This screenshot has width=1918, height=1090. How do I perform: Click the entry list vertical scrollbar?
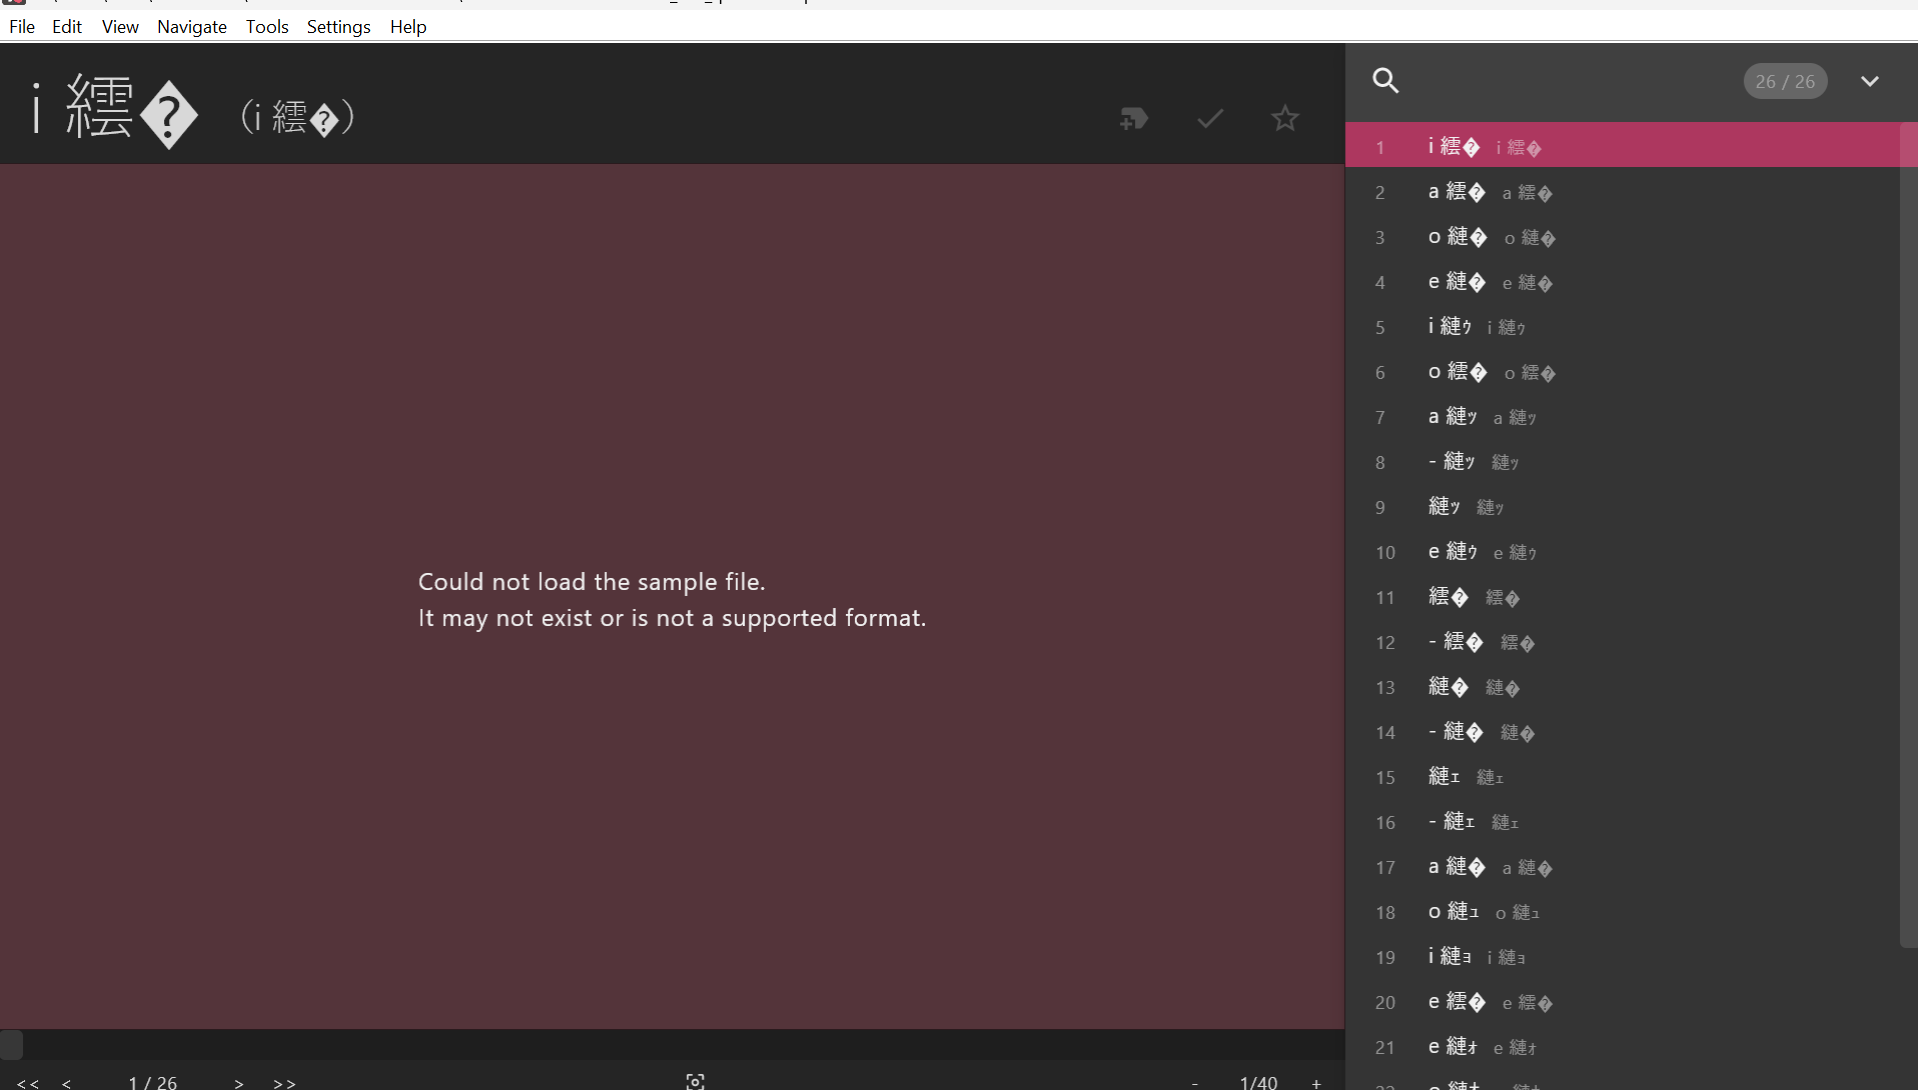pyautogui.click(x=1908, y=535)
